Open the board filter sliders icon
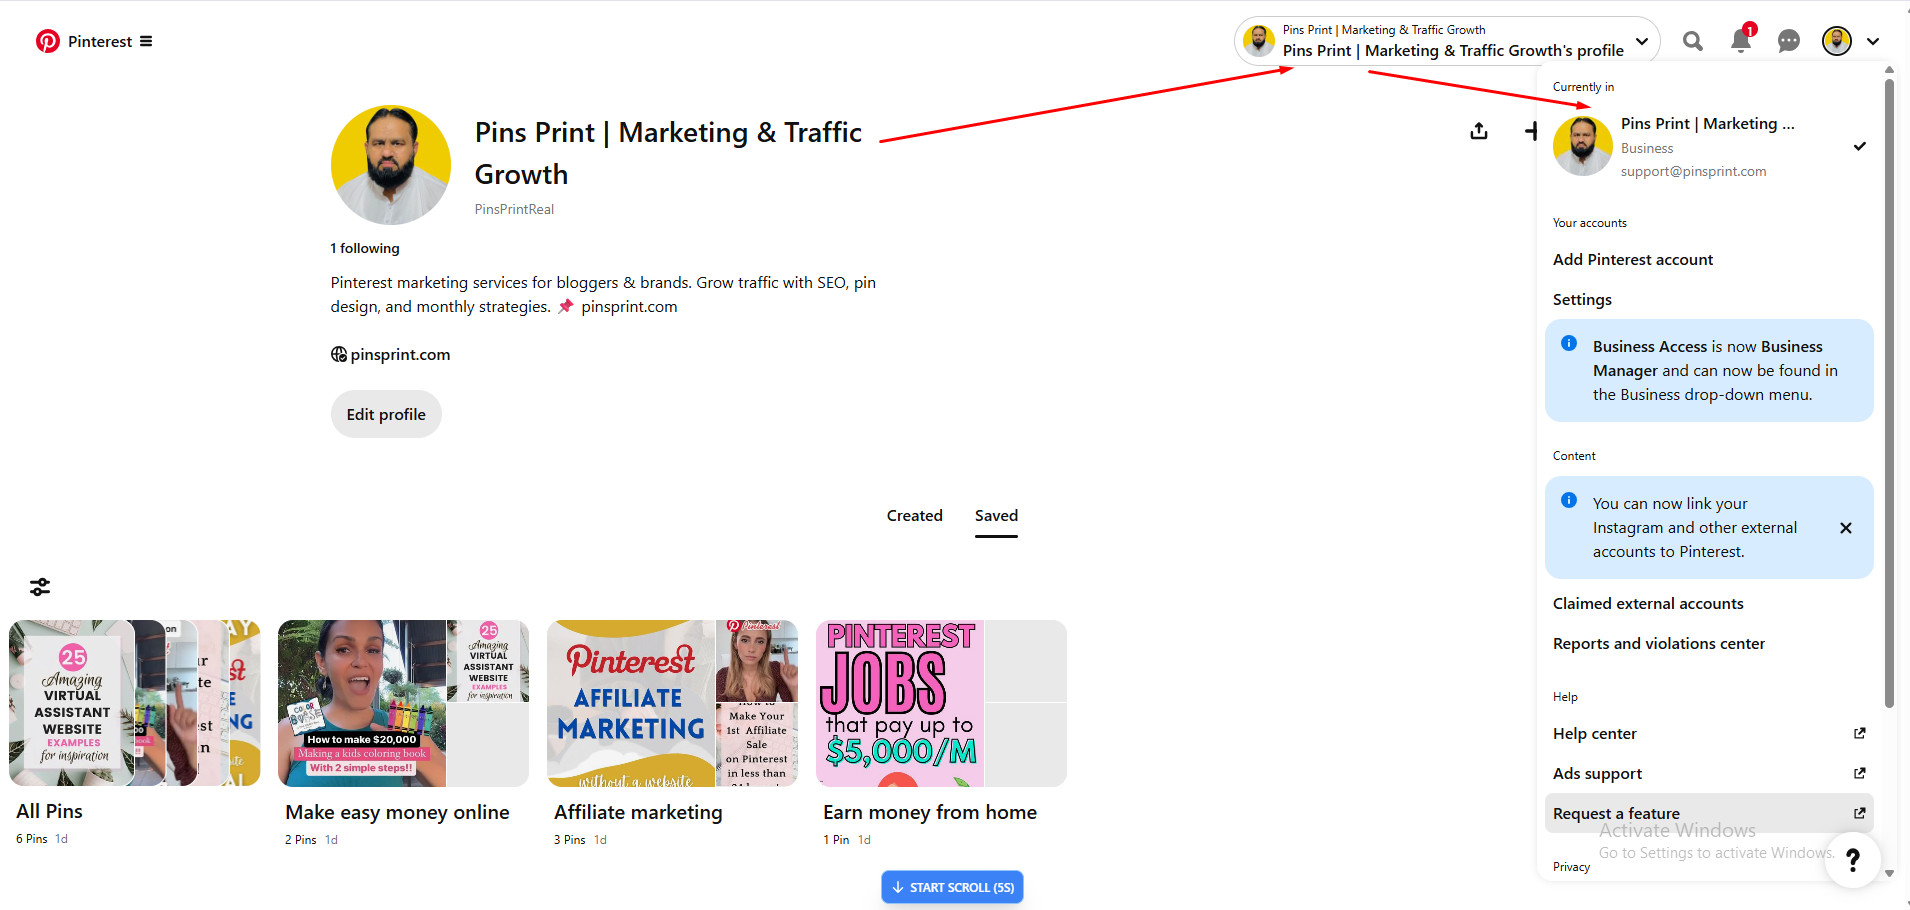Image resolution: width=1910 pixels, height=910 pixels. [x=40, y=587]
